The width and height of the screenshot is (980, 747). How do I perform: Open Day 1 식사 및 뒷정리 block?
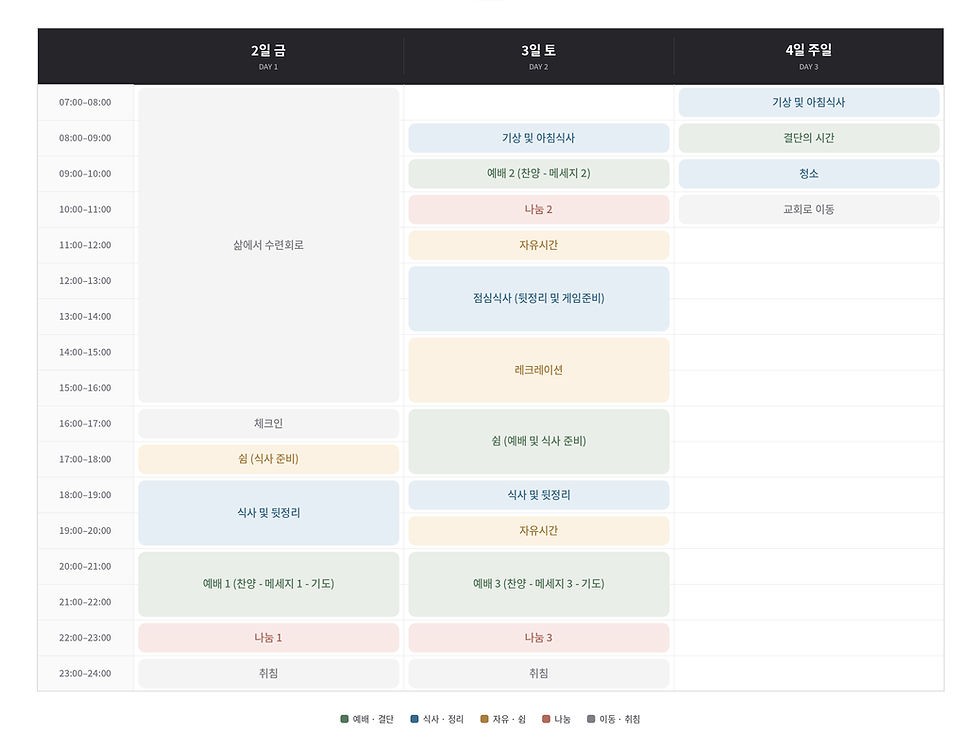coord(269,513)
